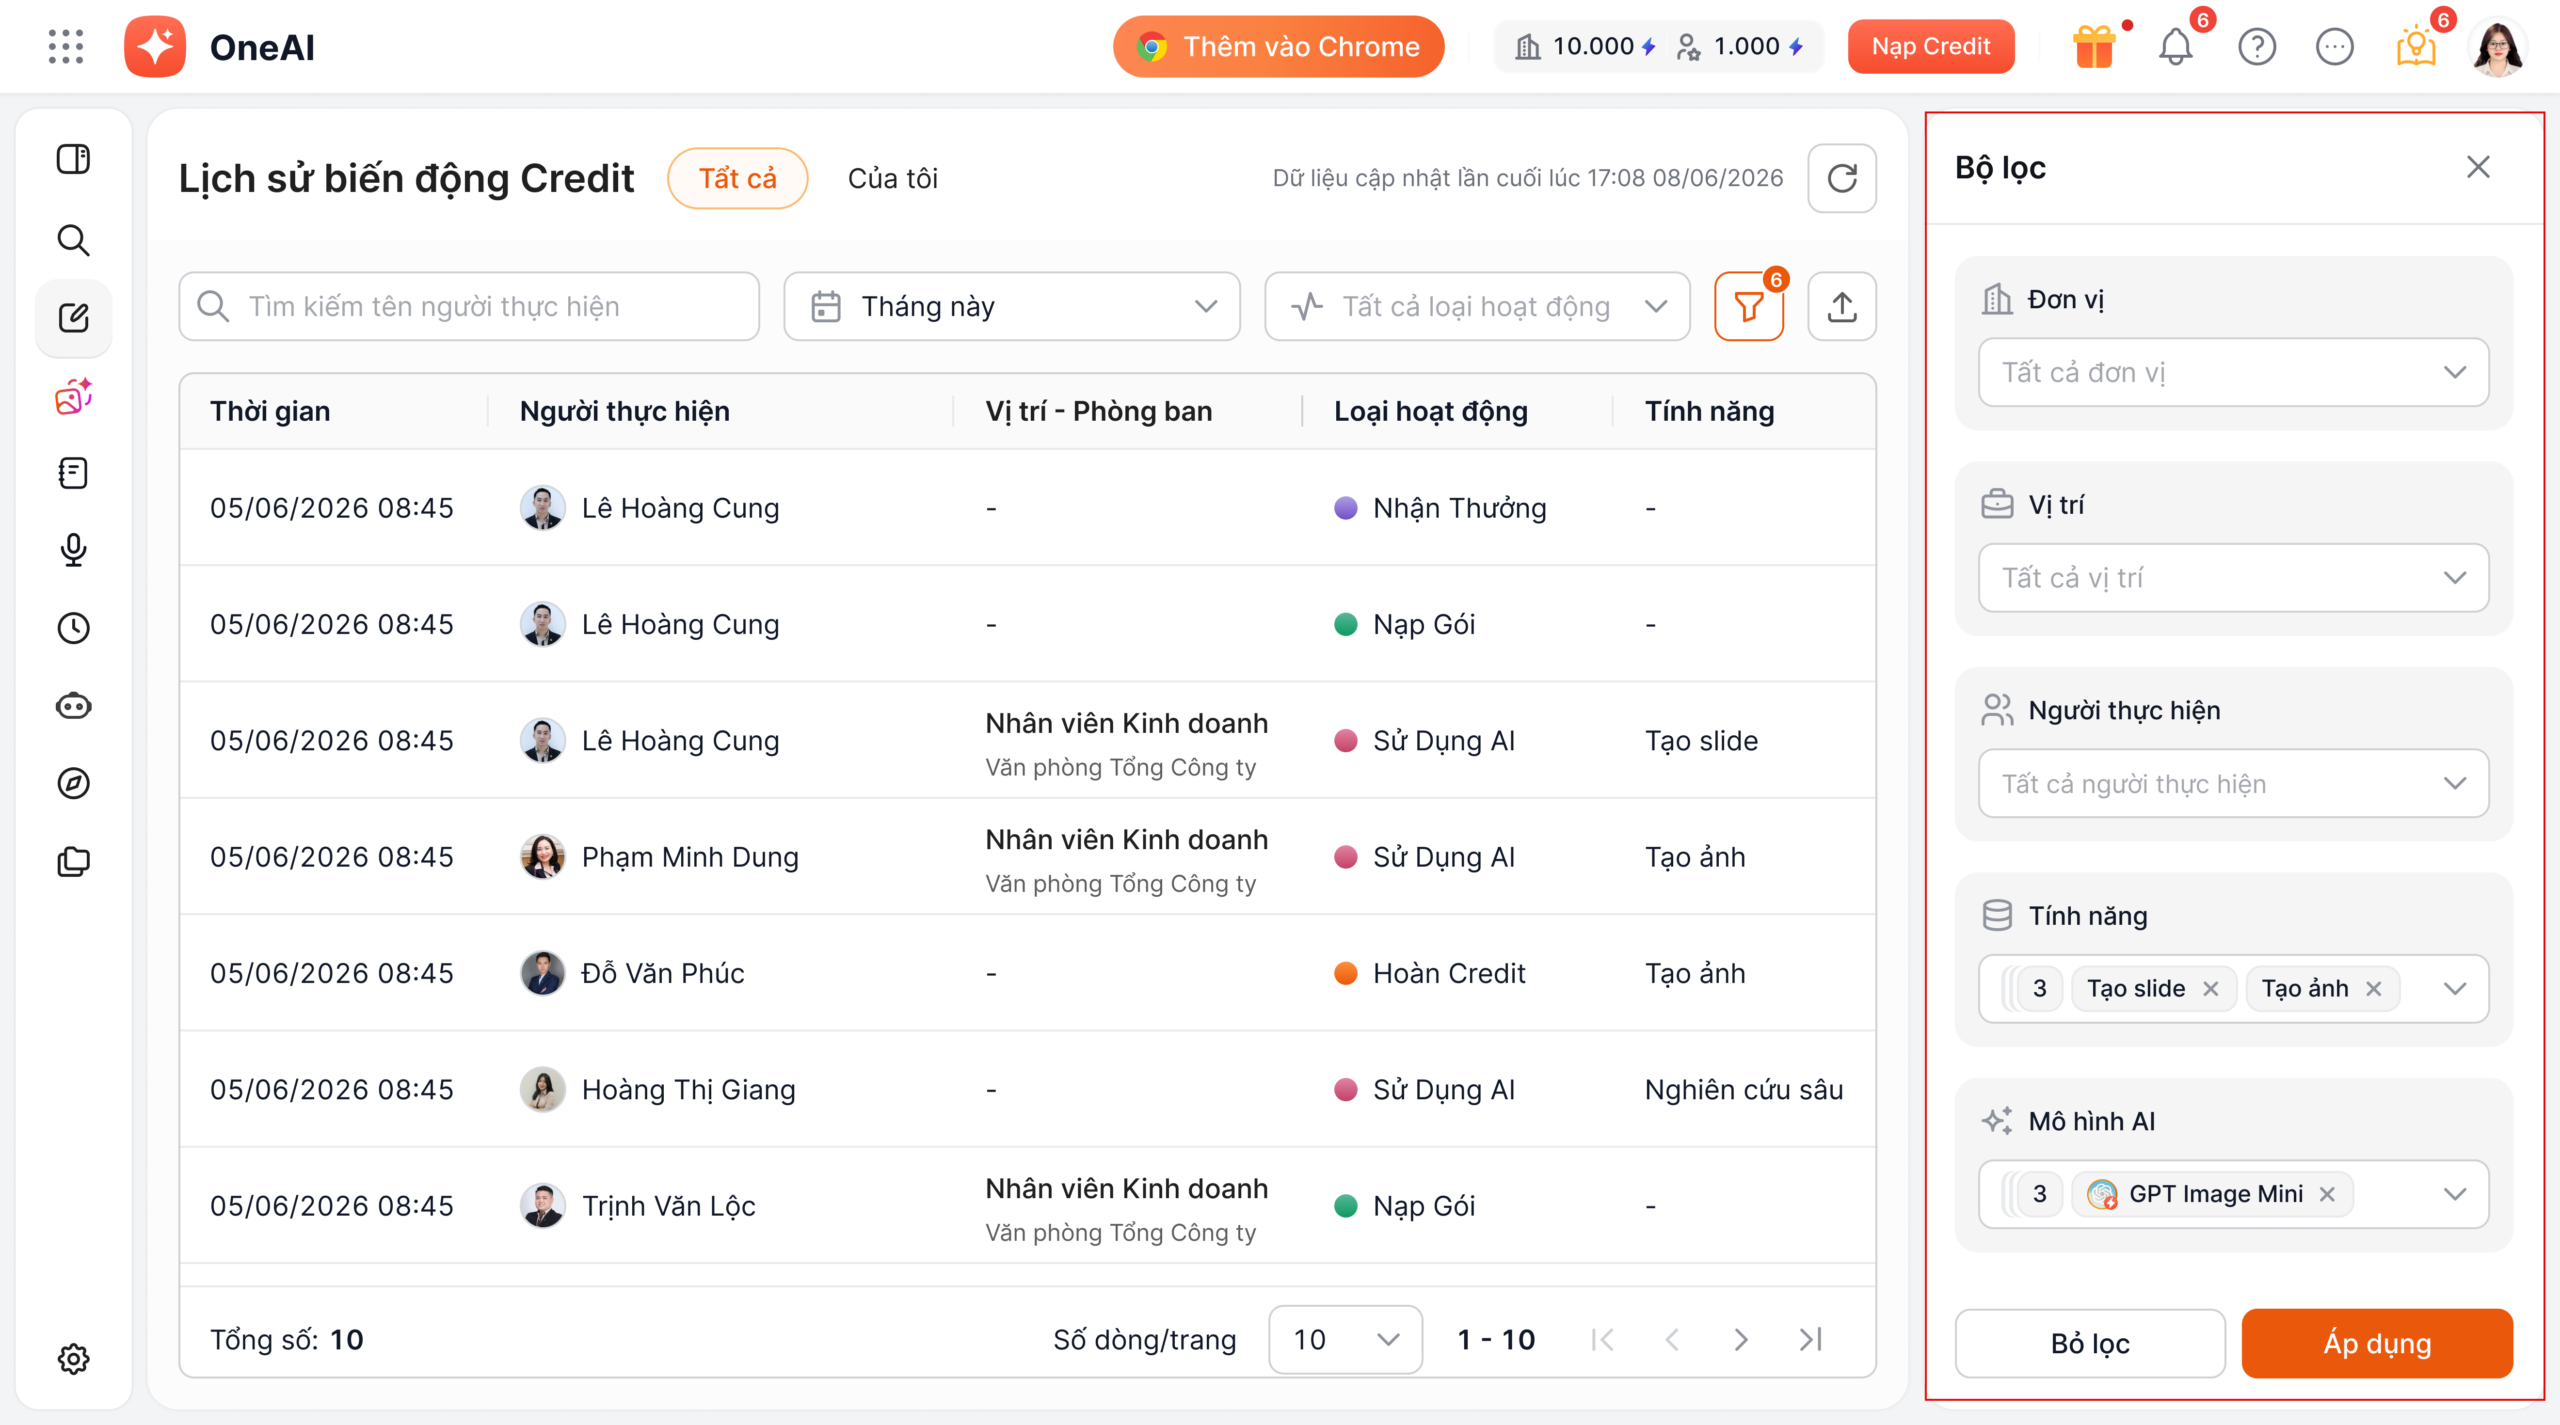This screenshot has height=1425, width=2560.
Task: Remove the Tạo ảnh filter tag
Action: click(x=2374, y=989)
